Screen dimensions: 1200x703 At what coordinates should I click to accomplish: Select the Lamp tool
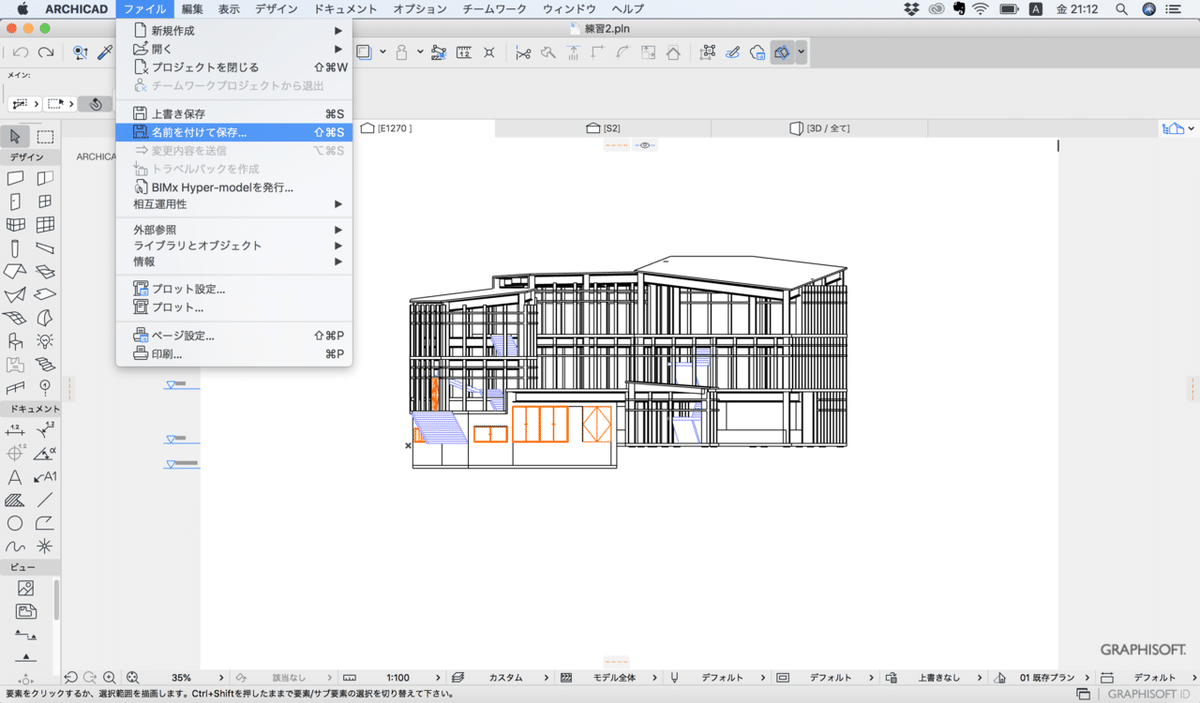(45, 341)
